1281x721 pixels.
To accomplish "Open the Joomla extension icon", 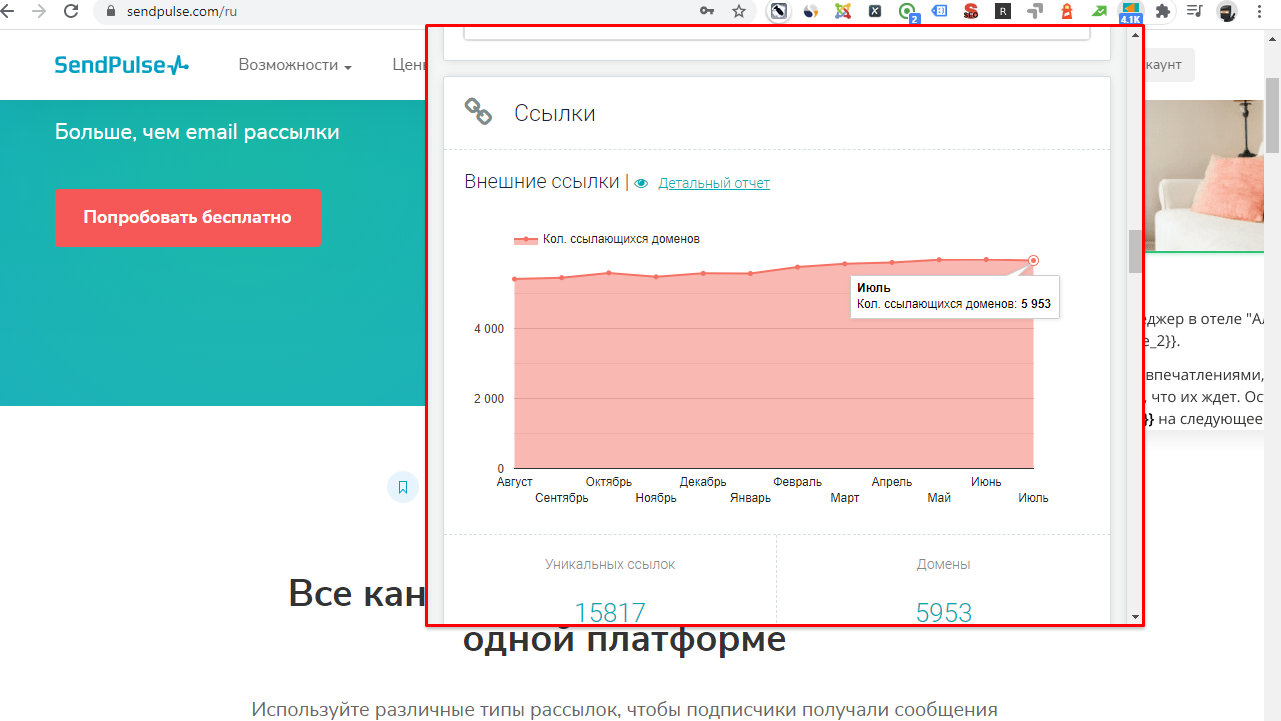I will point(843,12).
